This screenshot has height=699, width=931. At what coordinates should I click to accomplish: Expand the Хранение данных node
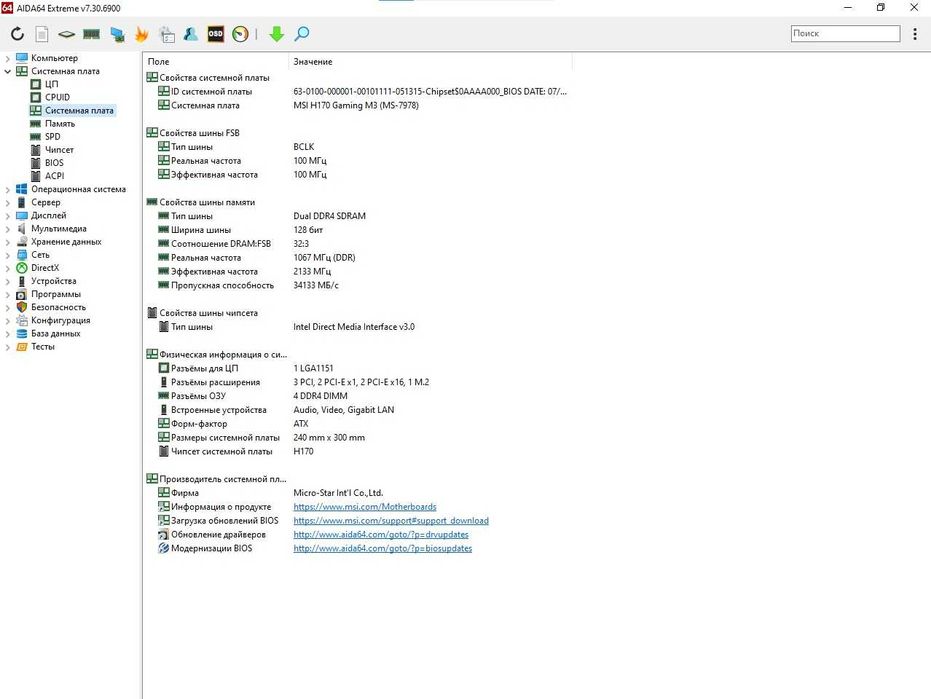pos(7,242)
